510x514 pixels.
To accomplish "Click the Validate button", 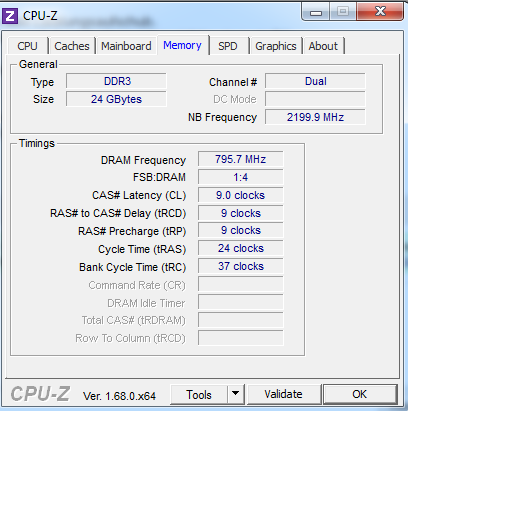I will pyautogui.click(x=283, y=394).
